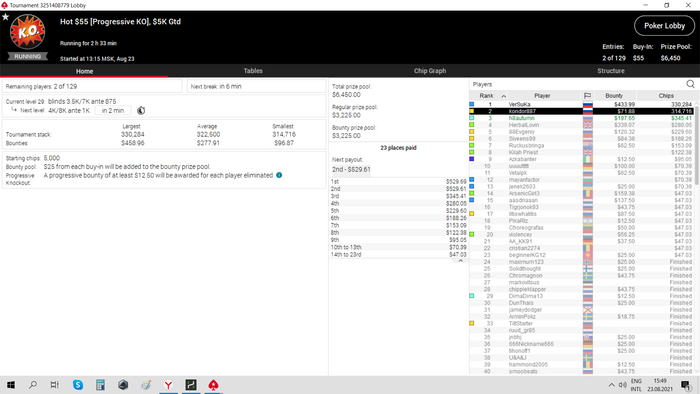Click cyan color tag next to DimaDima13
This screenshot has height=394, width=700.
471,296
